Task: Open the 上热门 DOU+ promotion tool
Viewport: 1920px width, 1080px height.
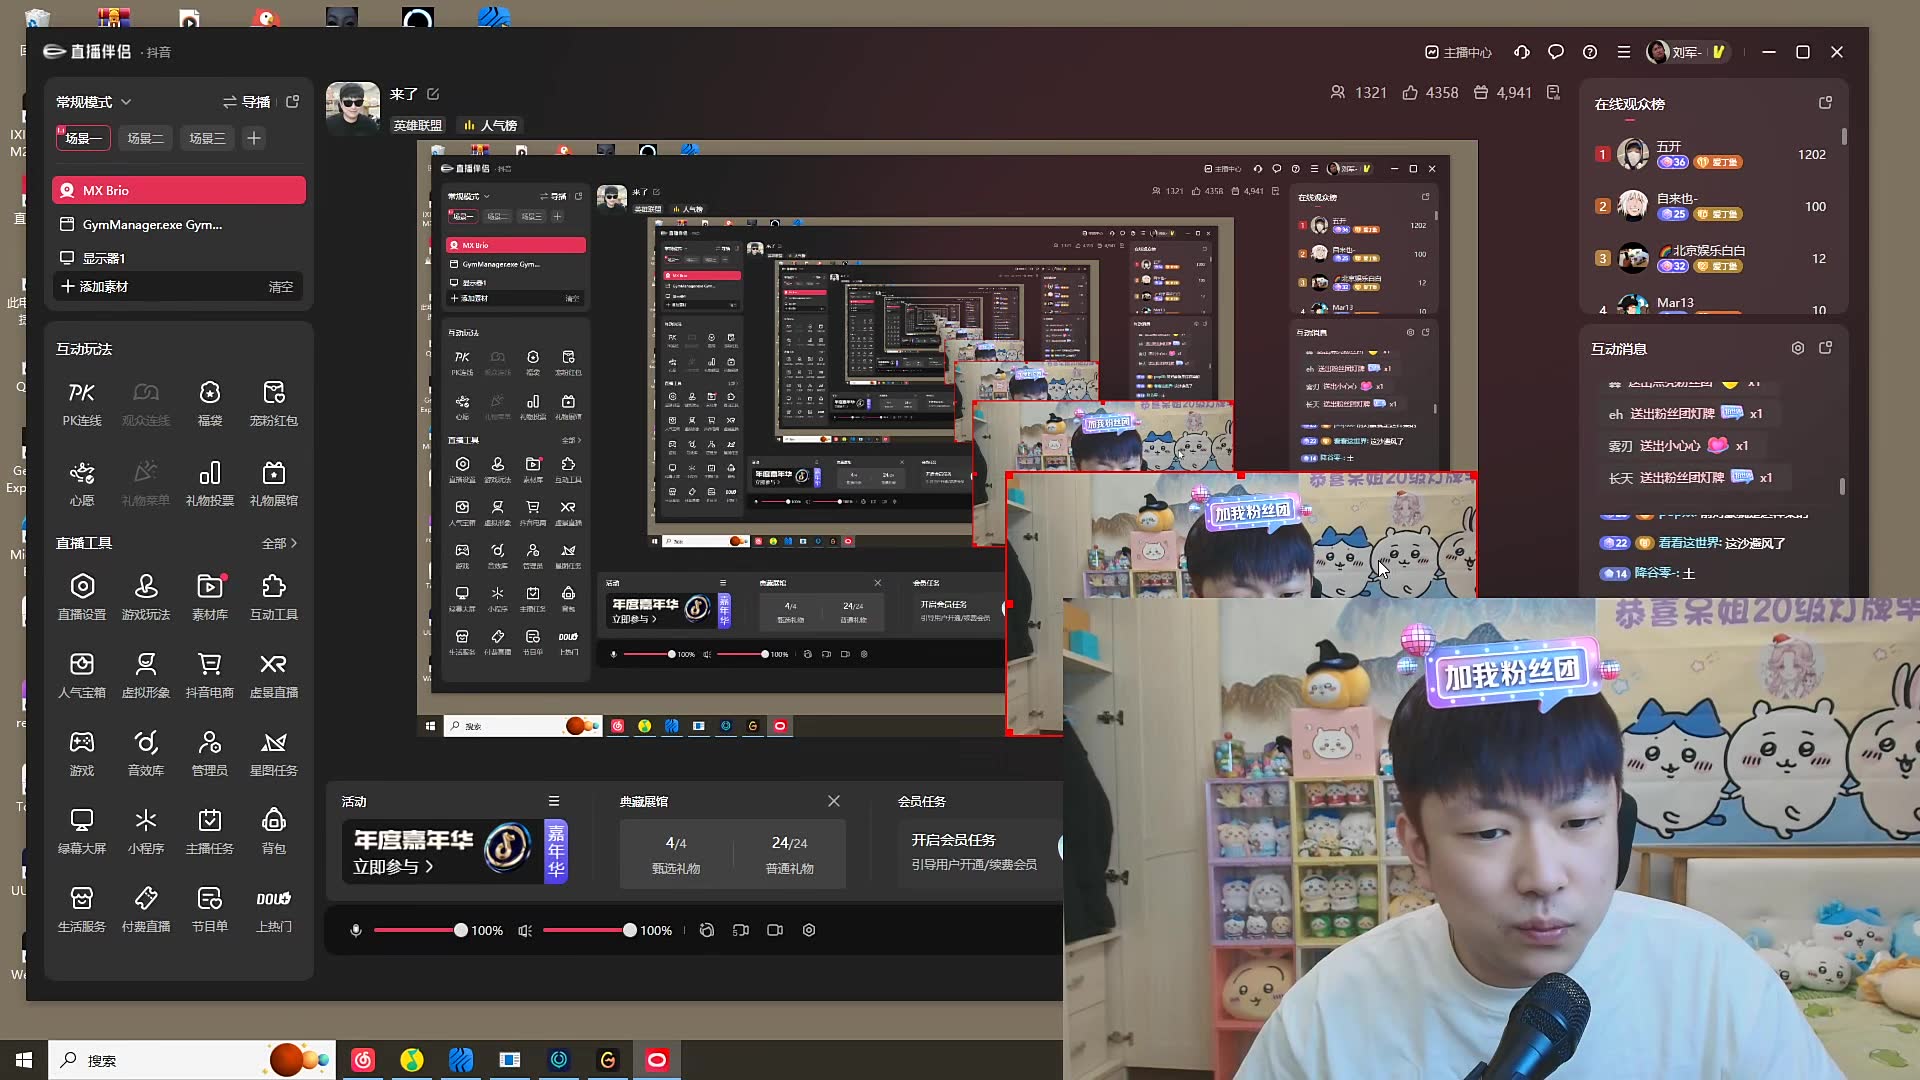Action: (274, 910)
